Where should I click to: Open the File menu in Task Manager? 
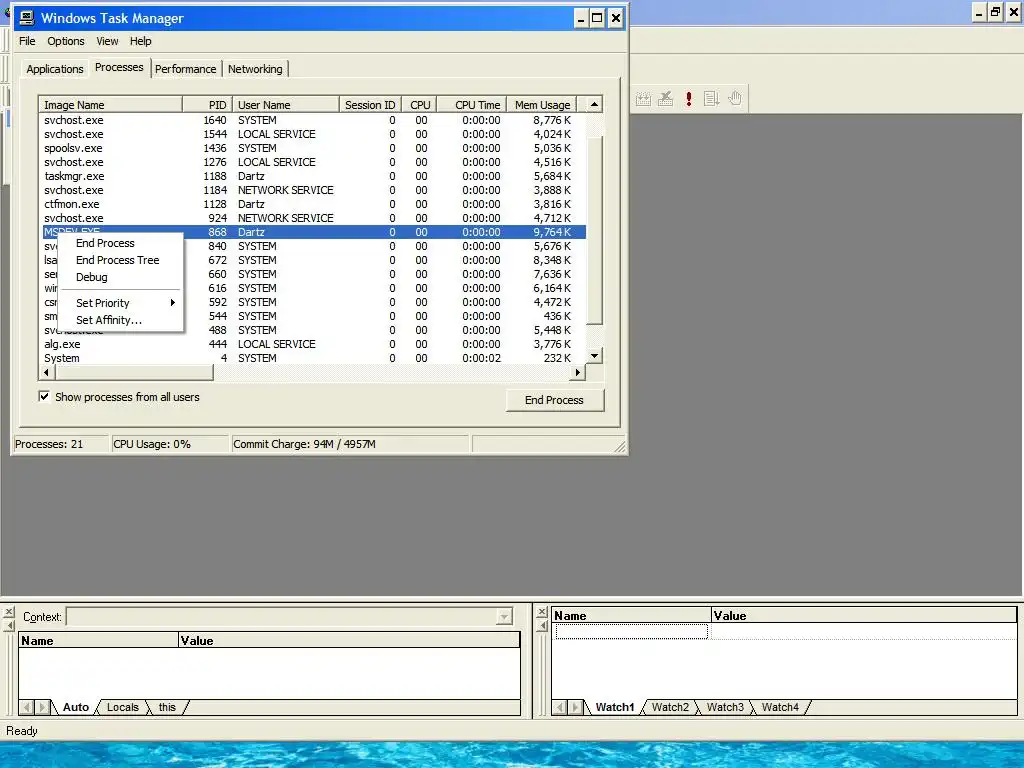27,41
